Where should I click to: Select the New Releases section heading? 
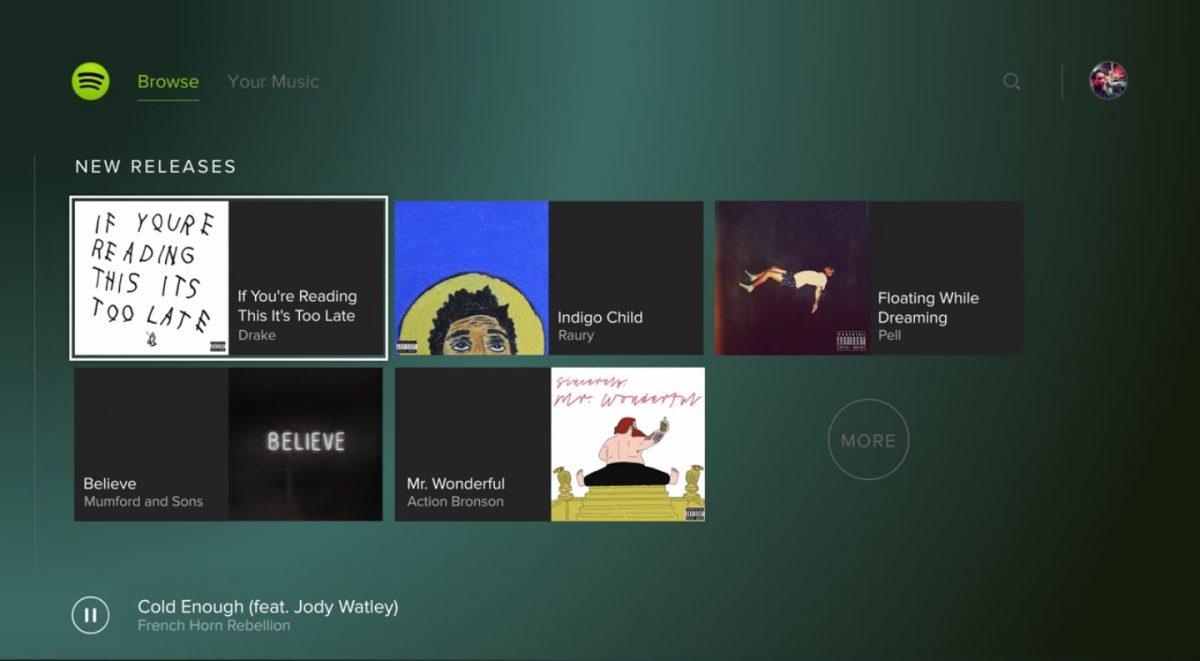coord(156,167)
